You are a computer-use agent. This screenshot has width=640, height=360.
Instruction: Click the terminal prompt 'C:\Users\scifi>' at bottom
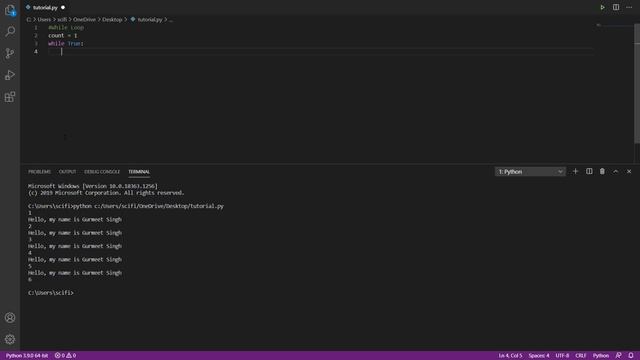pyautogui.click(x=51, y=293)
